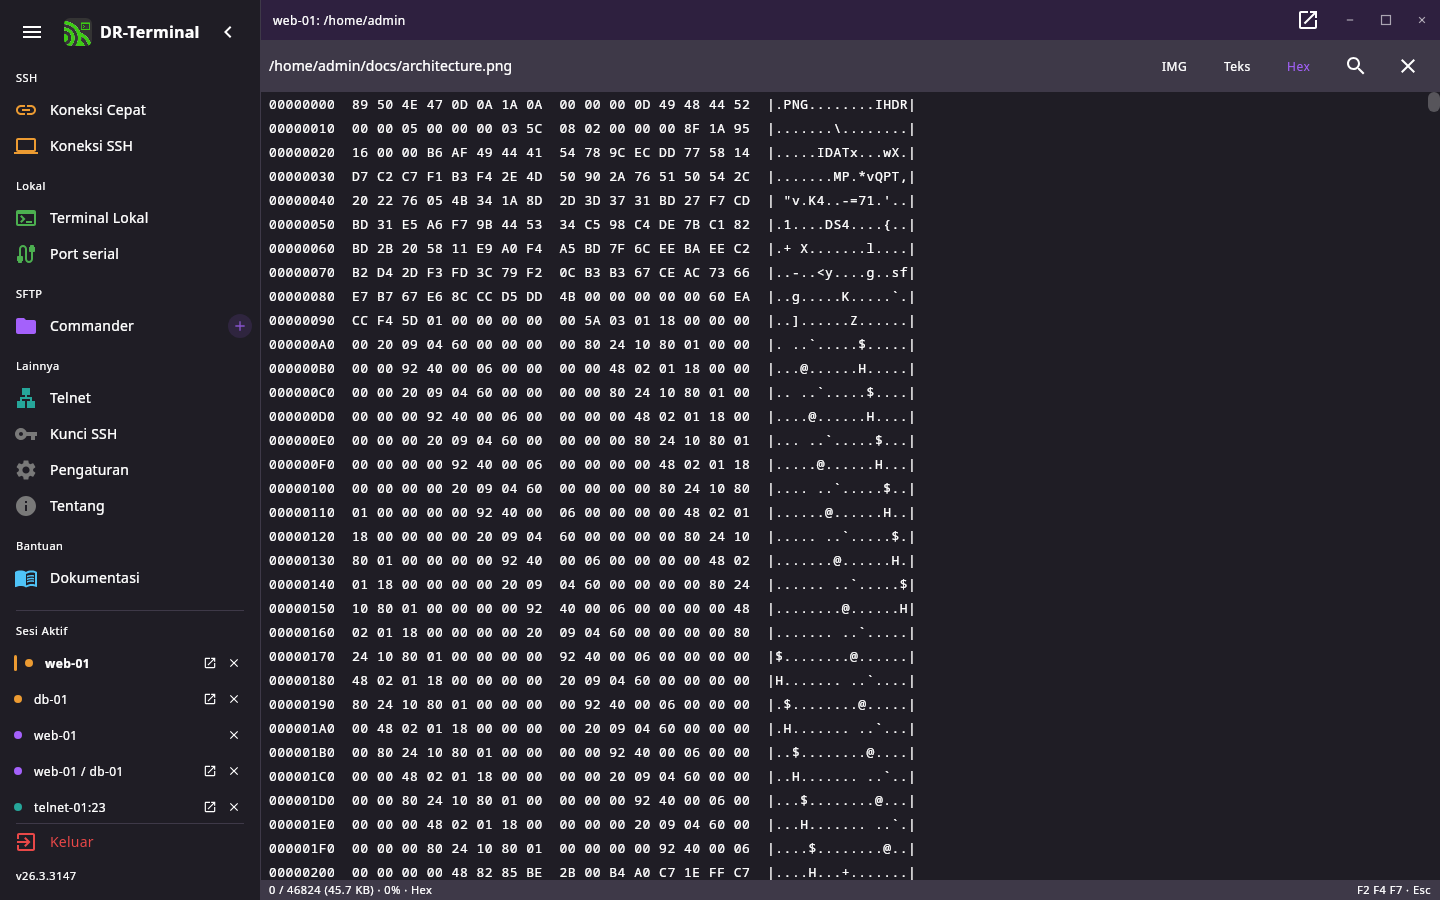The image size is (1440, 900).
Task: Add a new Commander with the plus button
Action: click(240, 326)
